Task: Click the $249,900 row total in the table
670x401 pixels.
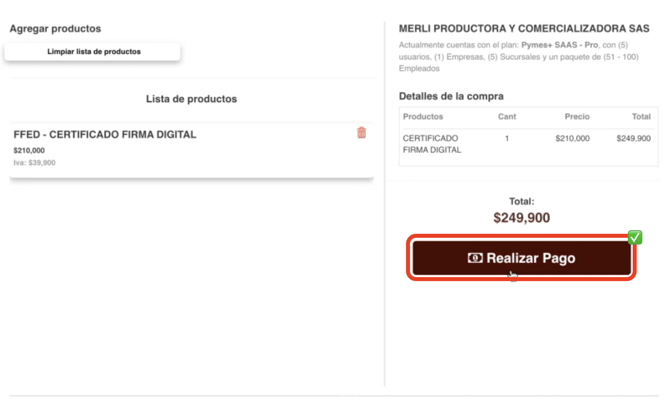Action: click(633, 139)
